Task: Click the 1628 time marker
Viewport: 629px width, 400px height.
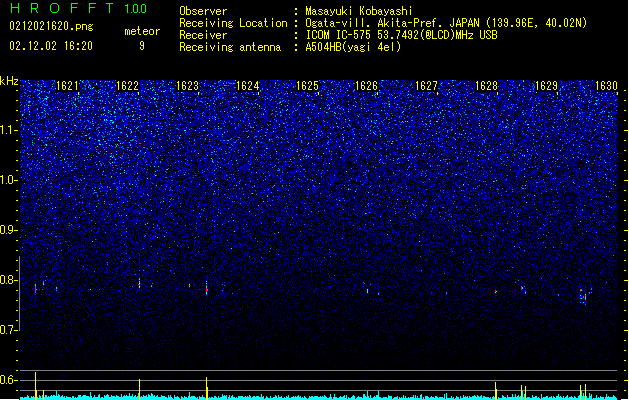Action: 486,86
